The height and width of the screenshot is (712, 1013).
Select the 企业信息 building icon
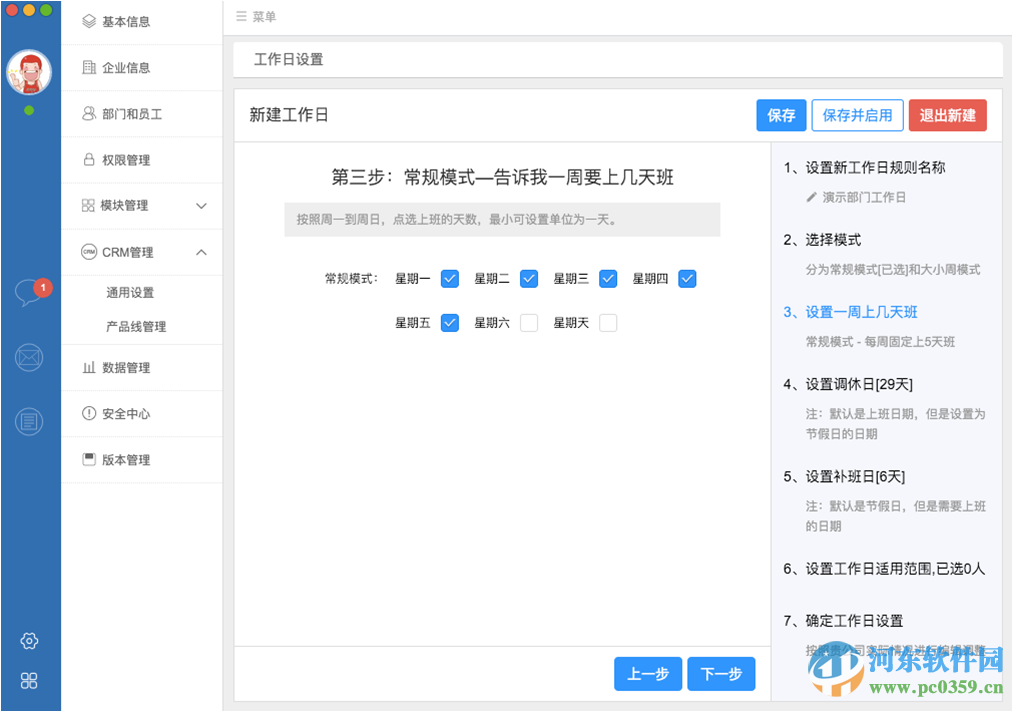pyautogui.click(x=88, y=67)
